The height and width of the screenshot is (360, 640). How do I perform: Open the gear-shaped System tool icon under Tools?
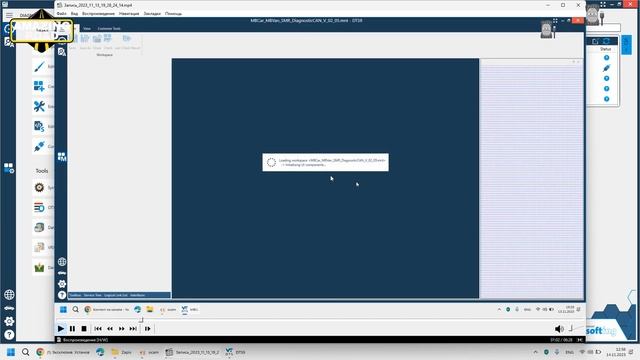(39, 187)
